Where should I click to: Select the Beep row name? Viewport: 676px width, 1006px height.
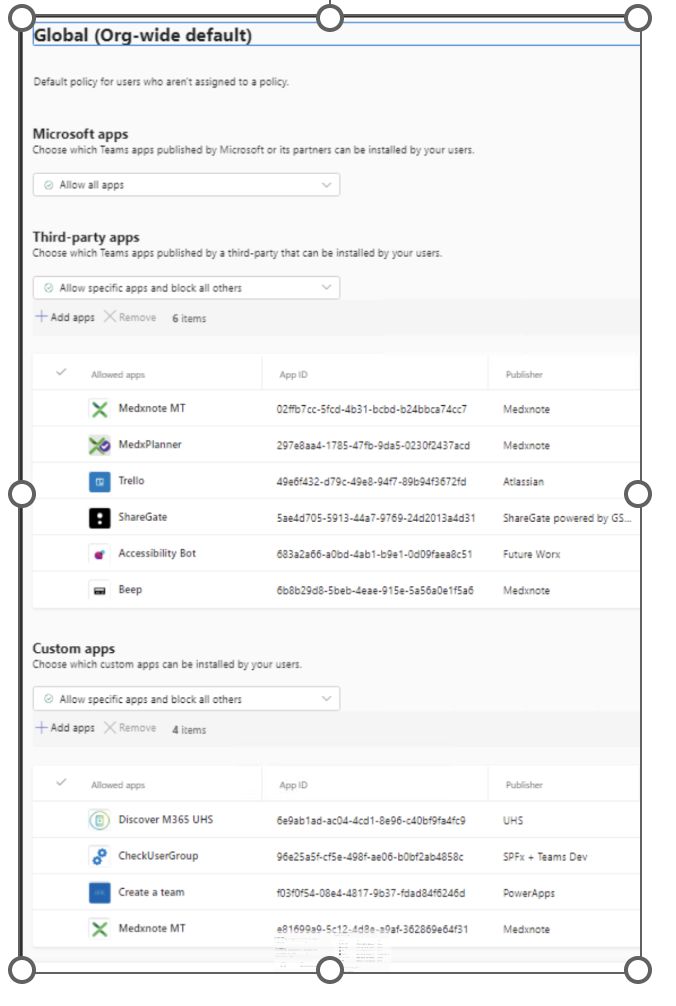point(130,590)
